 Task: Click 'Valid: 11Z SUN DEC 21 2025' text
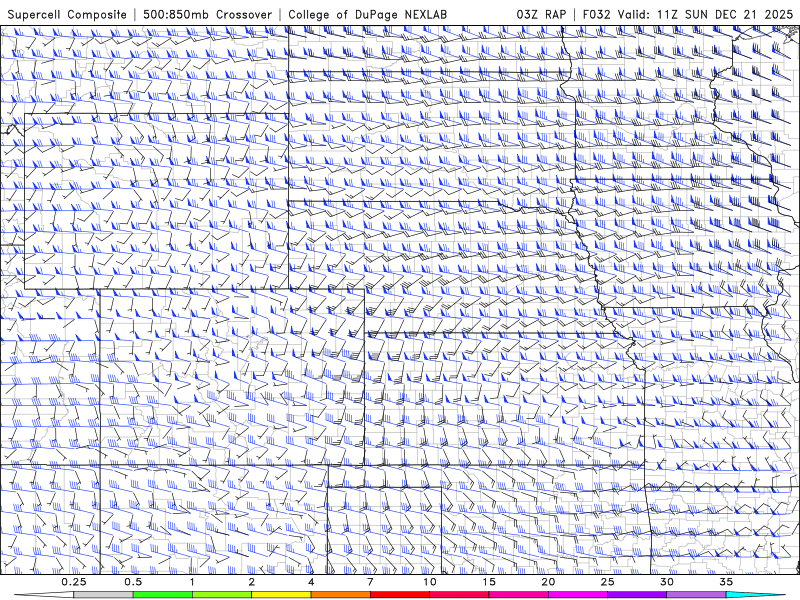706,14
